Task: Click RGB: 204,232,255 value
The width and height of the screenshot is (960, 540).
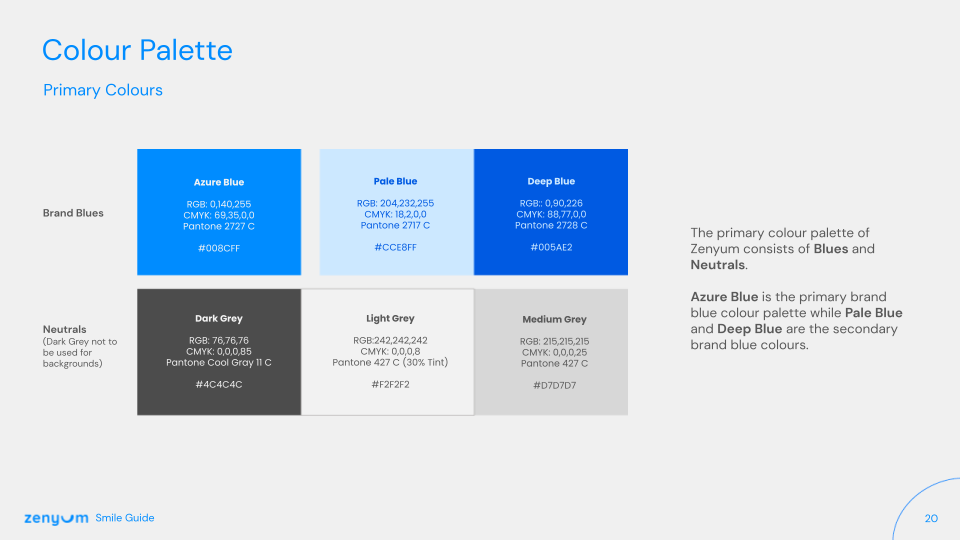Action: [x=395, y=203]
